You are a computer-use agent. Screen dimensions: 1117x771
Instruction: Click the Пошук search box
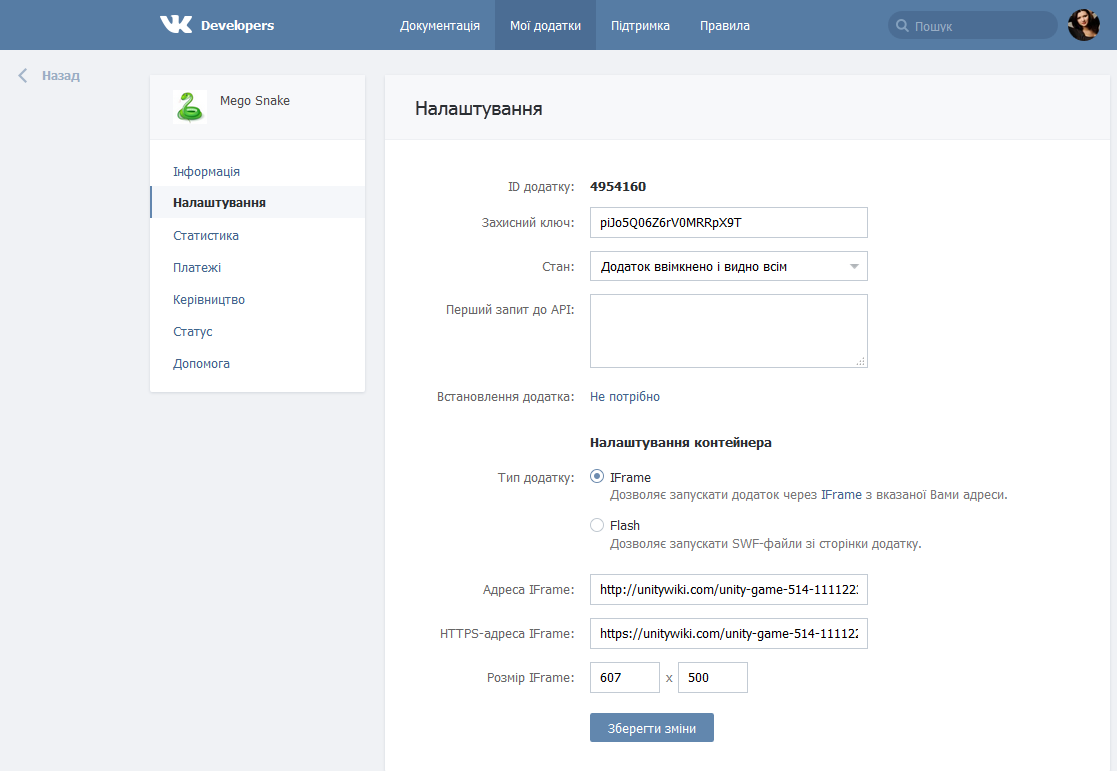click(980, 26)
